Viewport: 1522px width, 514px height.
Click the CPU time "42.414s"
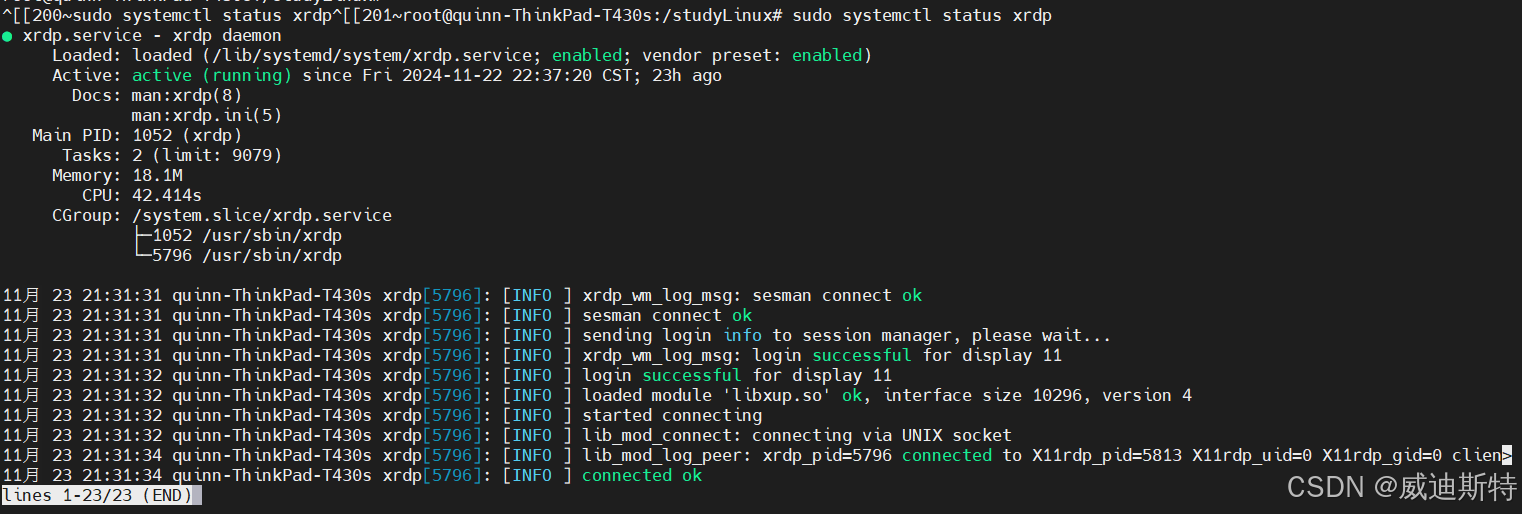coord(167,196)
